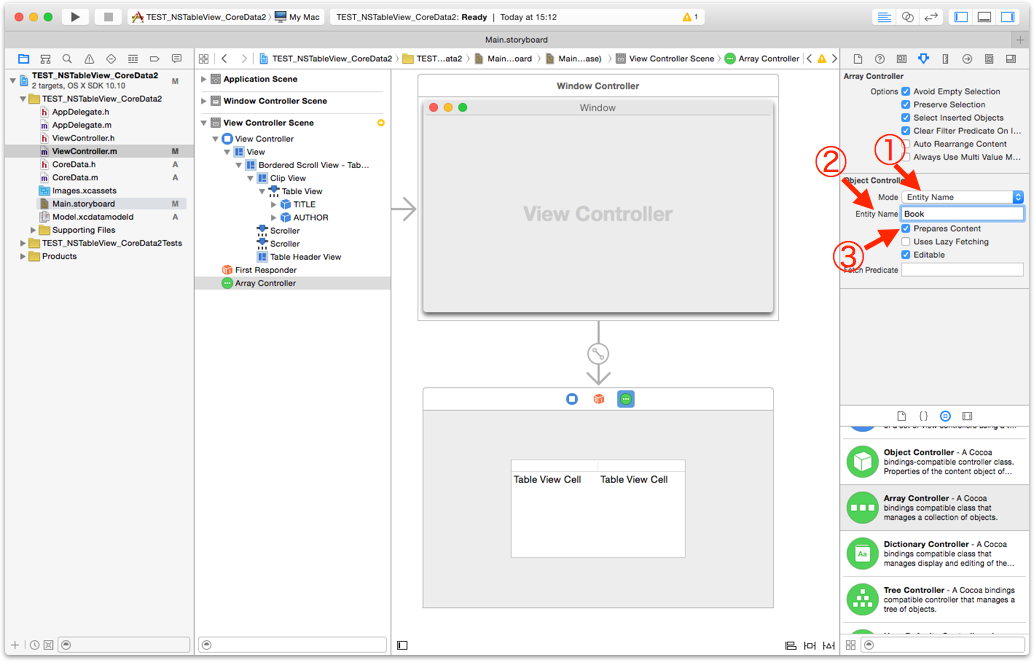Show the View Effects inspector
Image resolution: width=1034 pixels, height=662 pixels.
tap(1010, 59)
